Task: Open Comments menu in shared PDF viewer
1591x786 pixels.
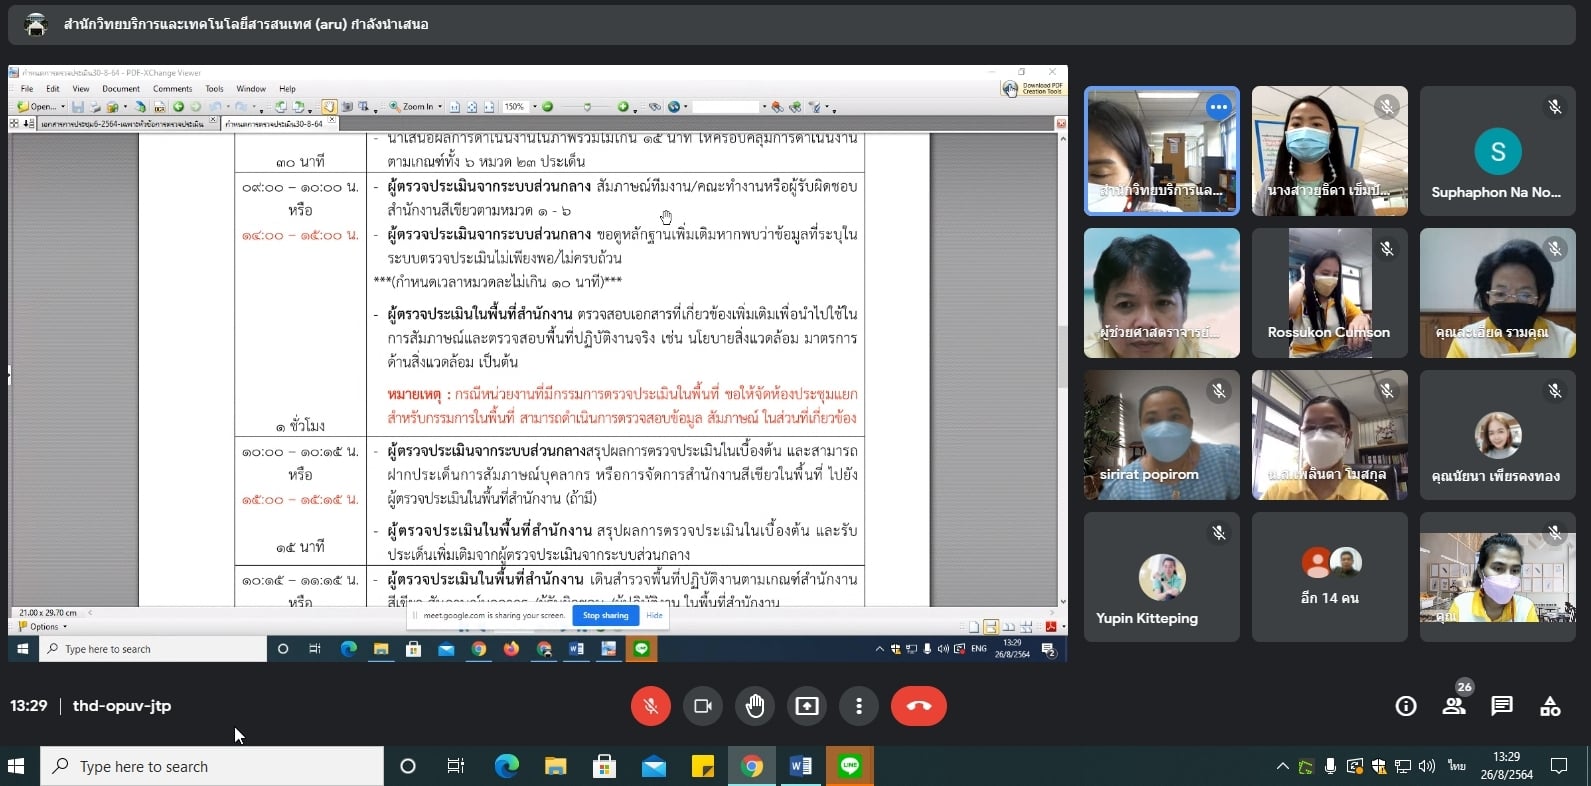Action: [x=172, y=89]
